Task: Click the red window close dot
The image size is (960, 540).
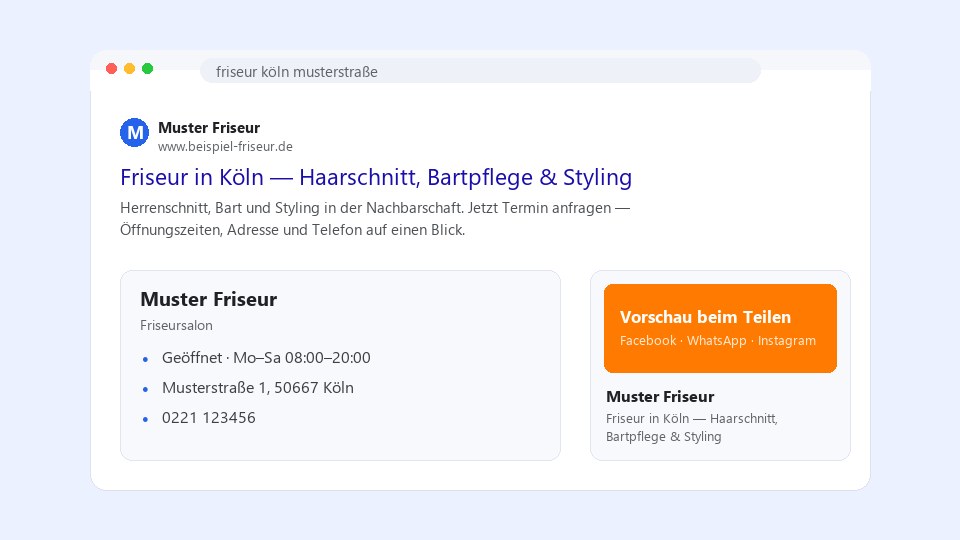Action: (111, 69)
